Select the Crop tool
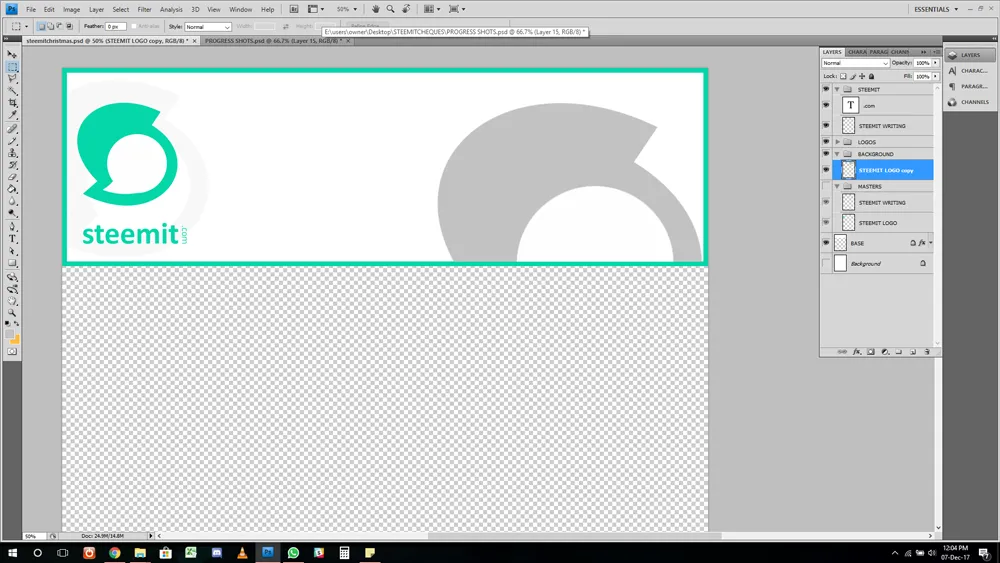 pos(12,103)
